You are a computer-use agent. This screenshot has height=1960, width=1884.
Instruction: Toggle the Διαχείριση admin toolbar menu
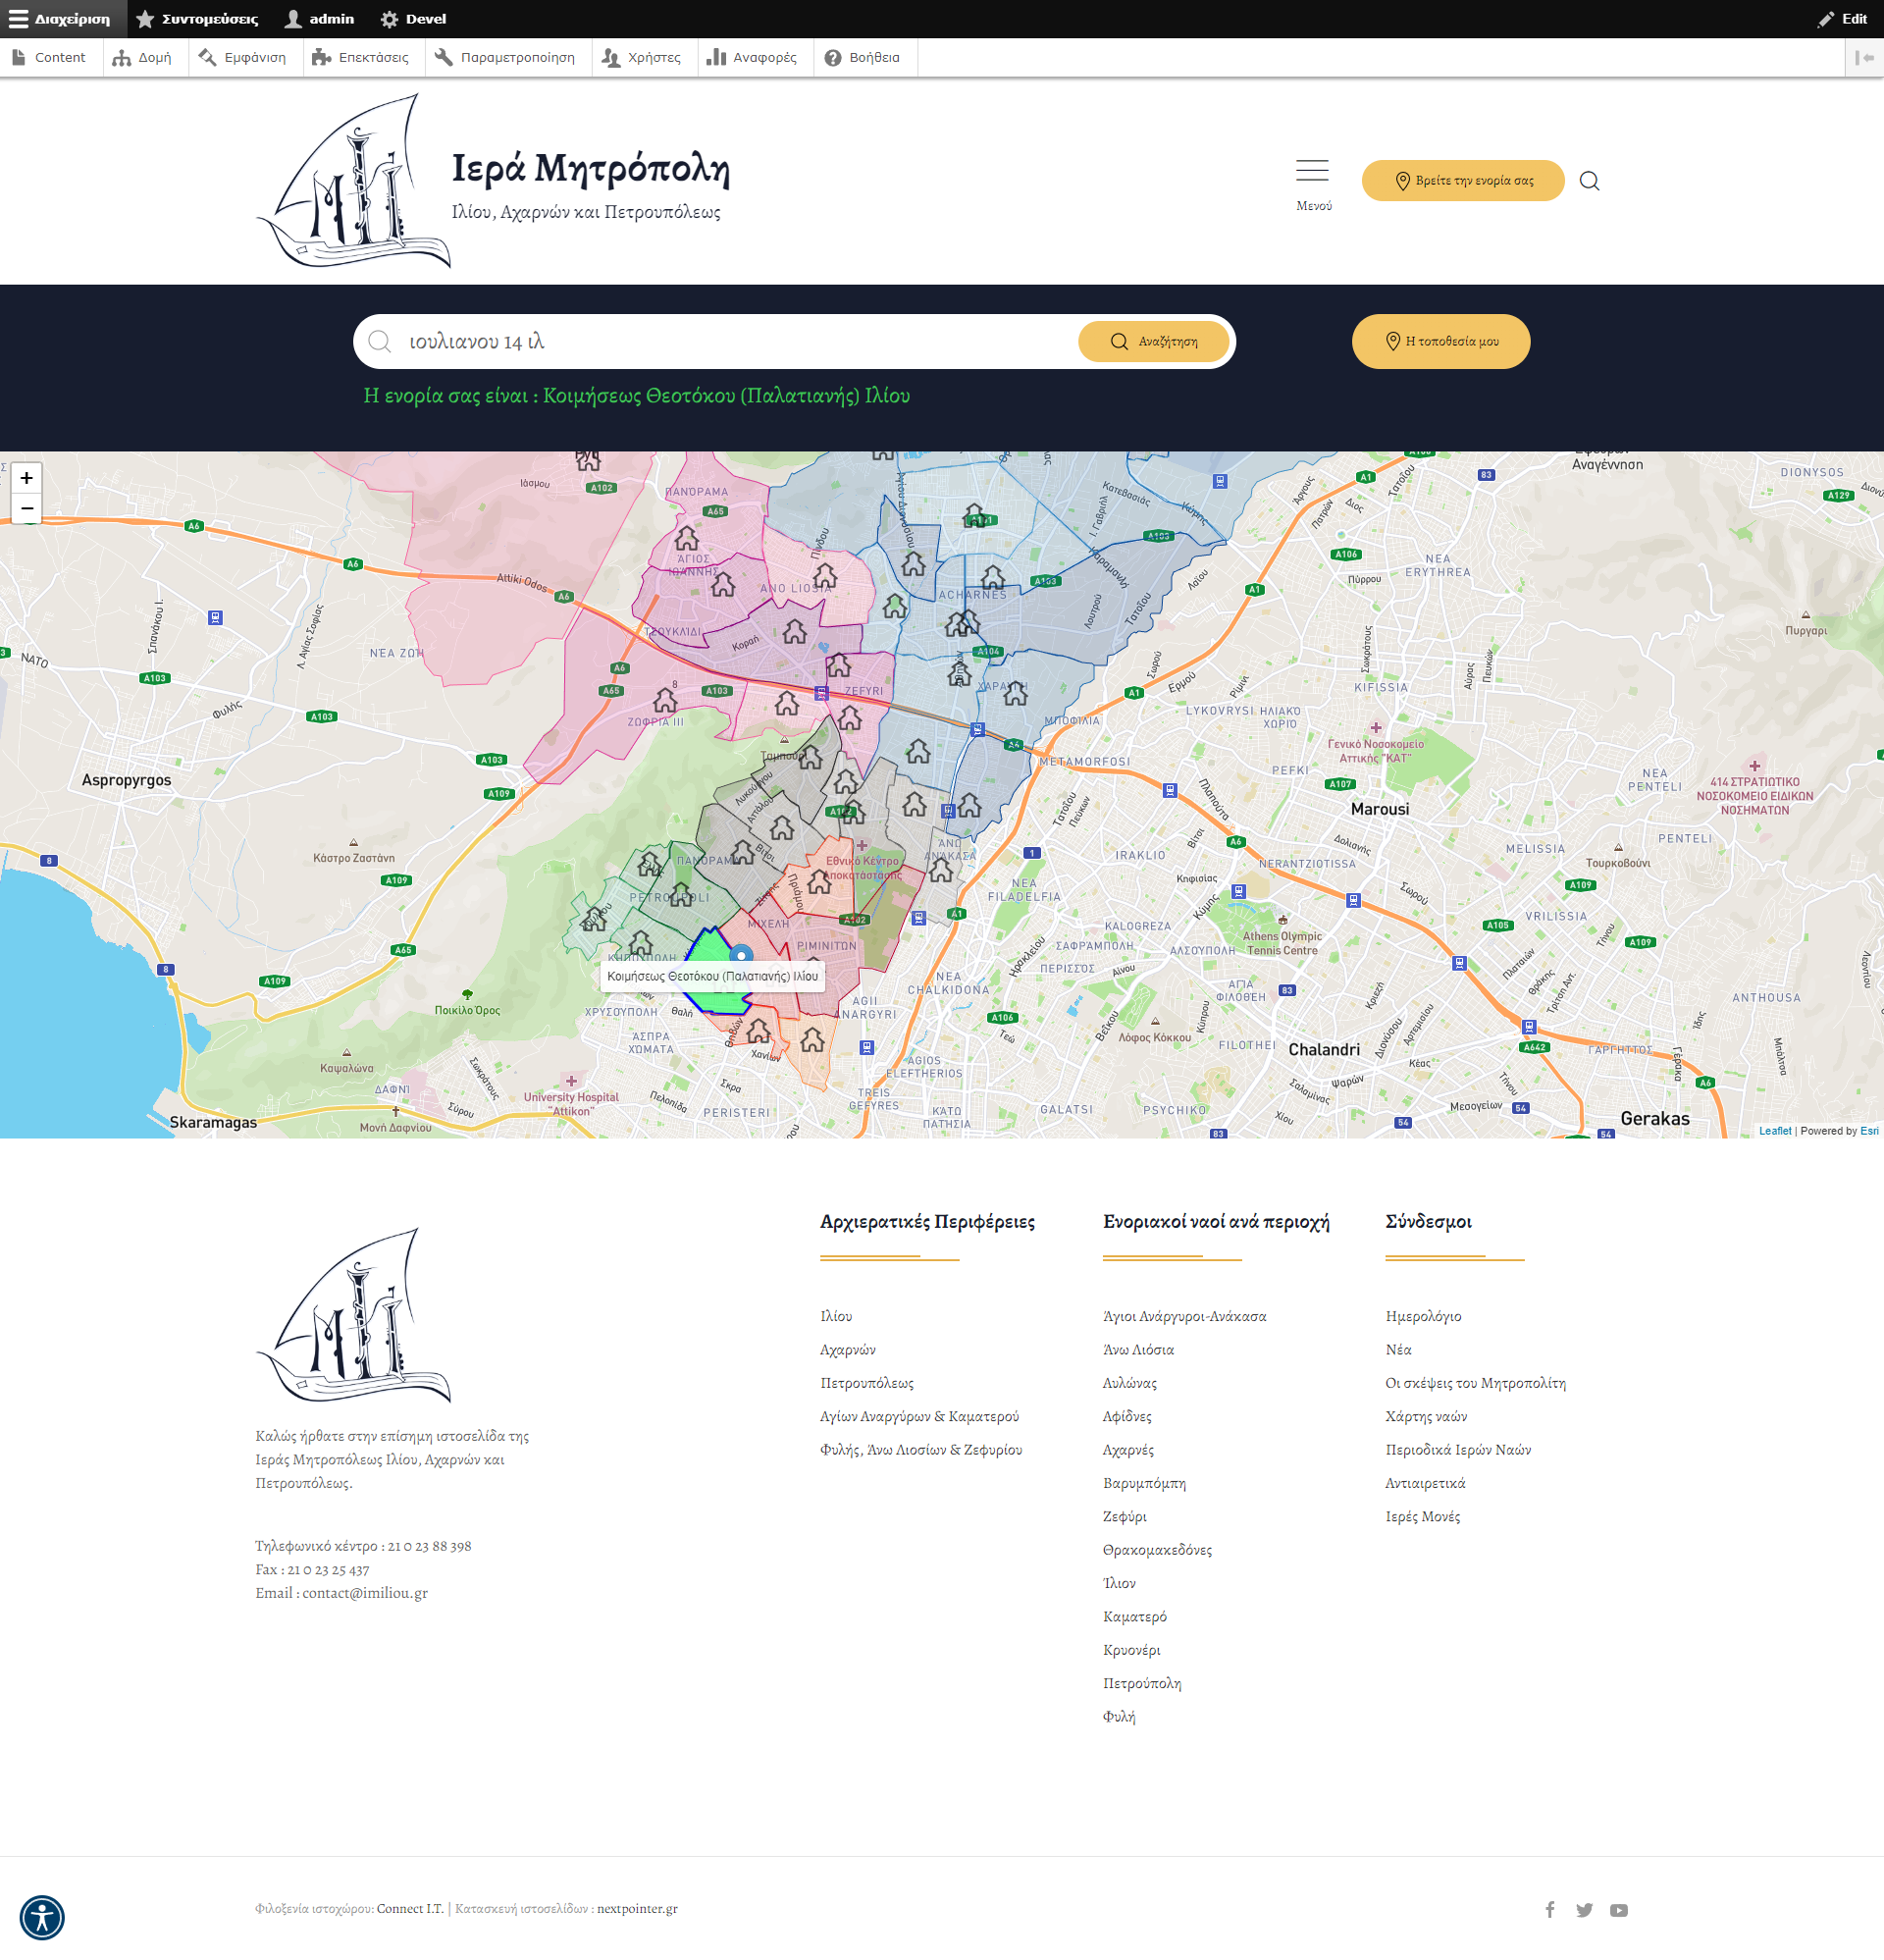coord(62,19)
